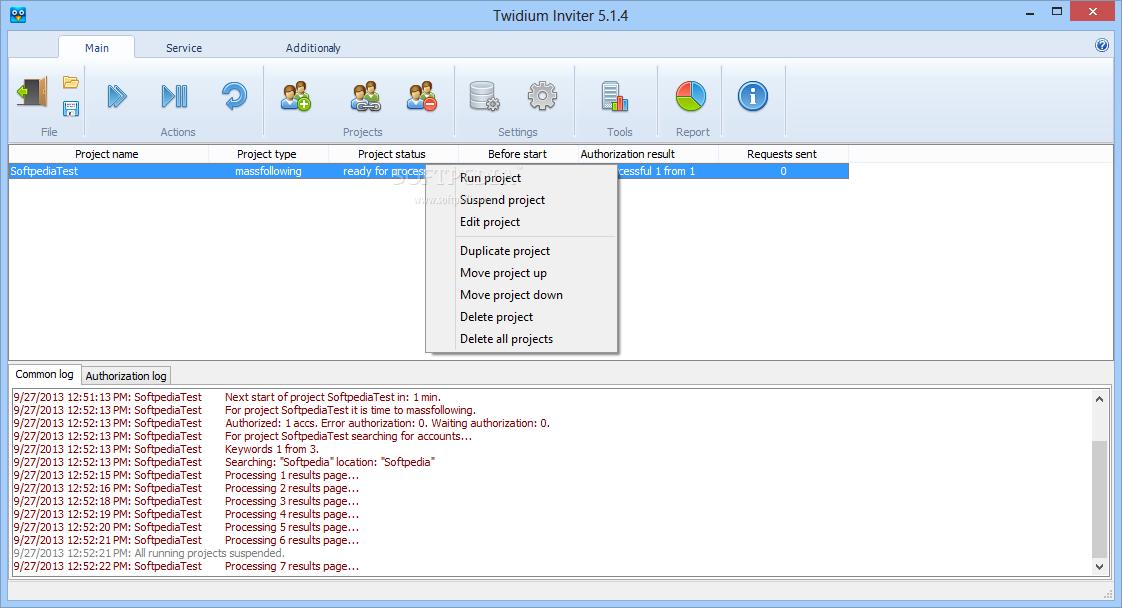The width and height of the screenshot is (1122, 608).
Task: Switch to the Main ribbon tab
Action: point(97,48)
